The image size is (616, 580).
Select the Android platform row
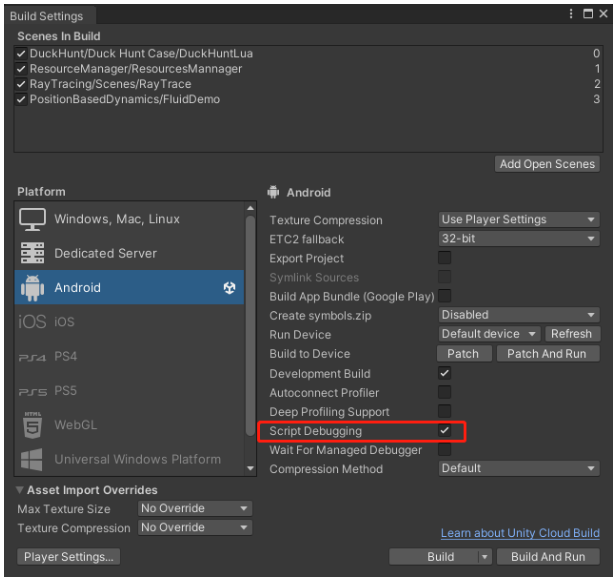(x=129, y=287)
